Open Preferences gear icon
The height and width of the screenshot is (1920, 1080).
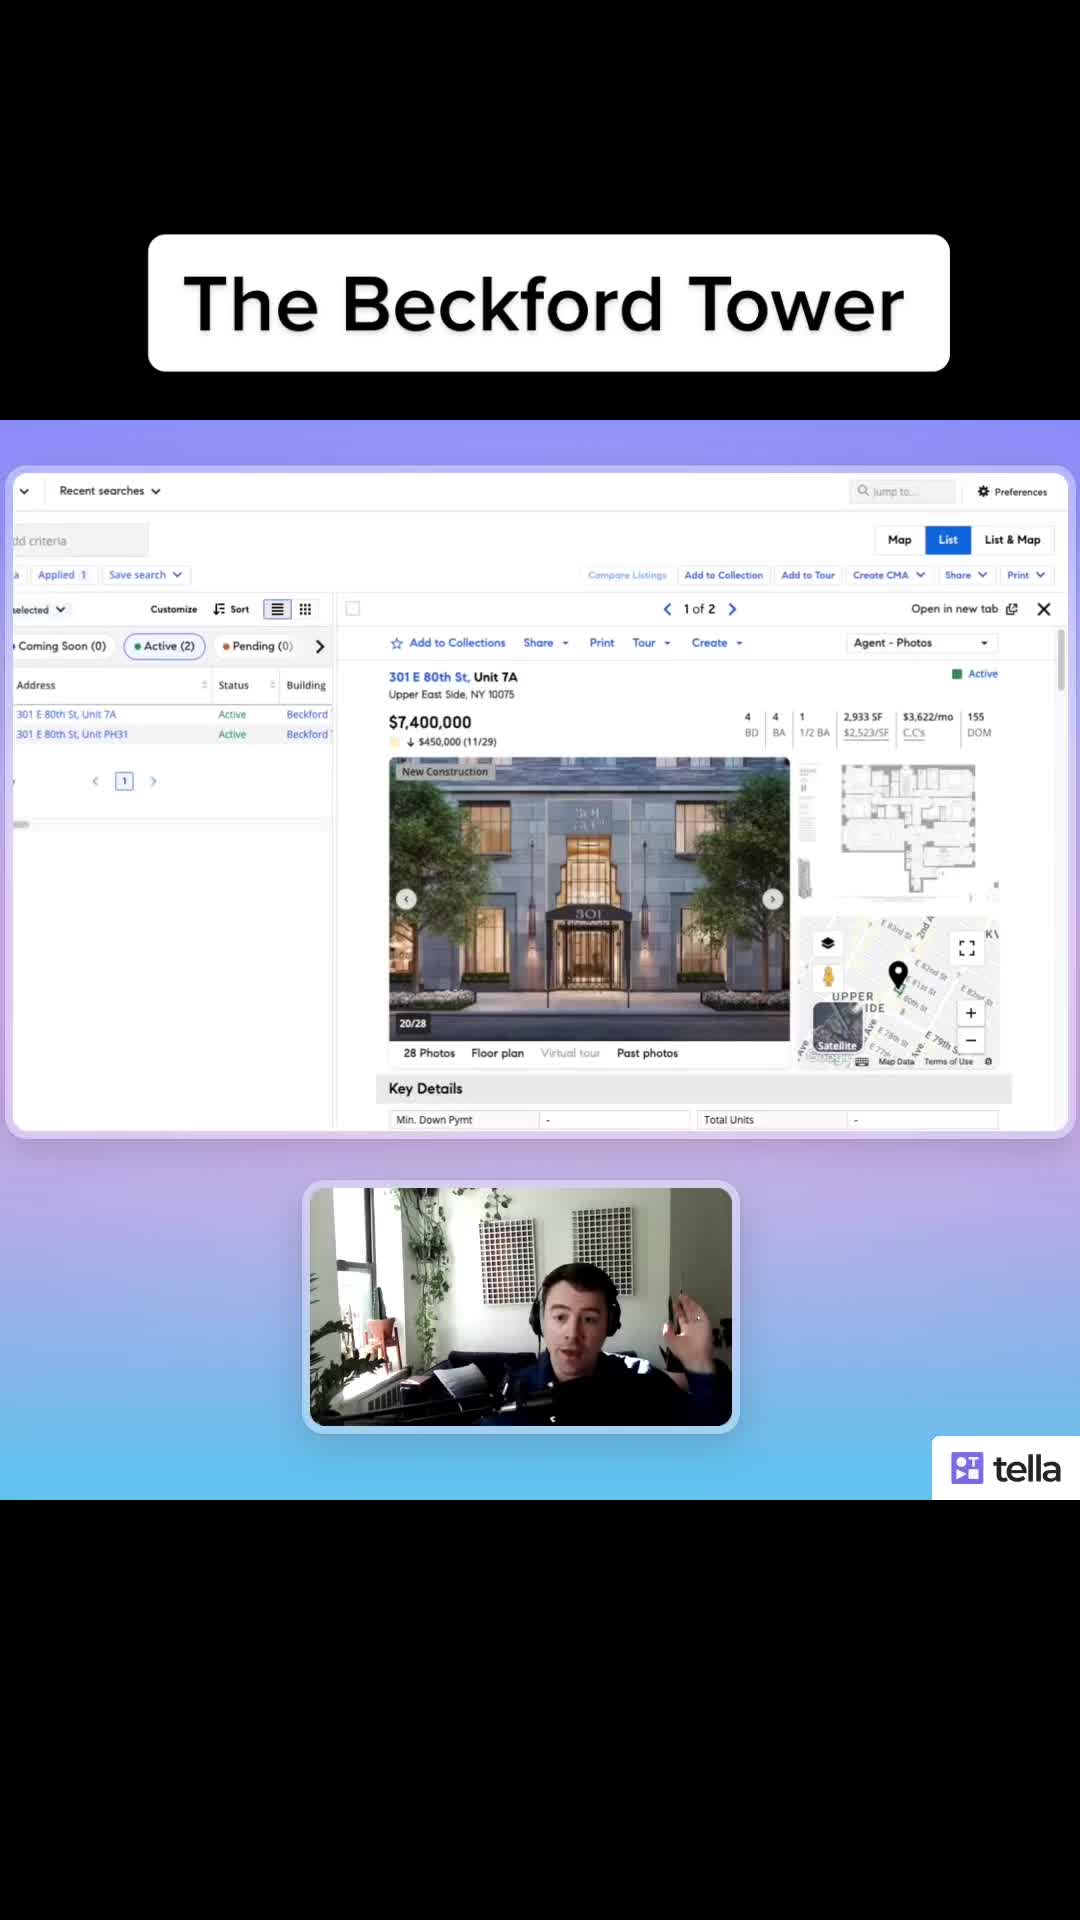[x=983, y=491]
